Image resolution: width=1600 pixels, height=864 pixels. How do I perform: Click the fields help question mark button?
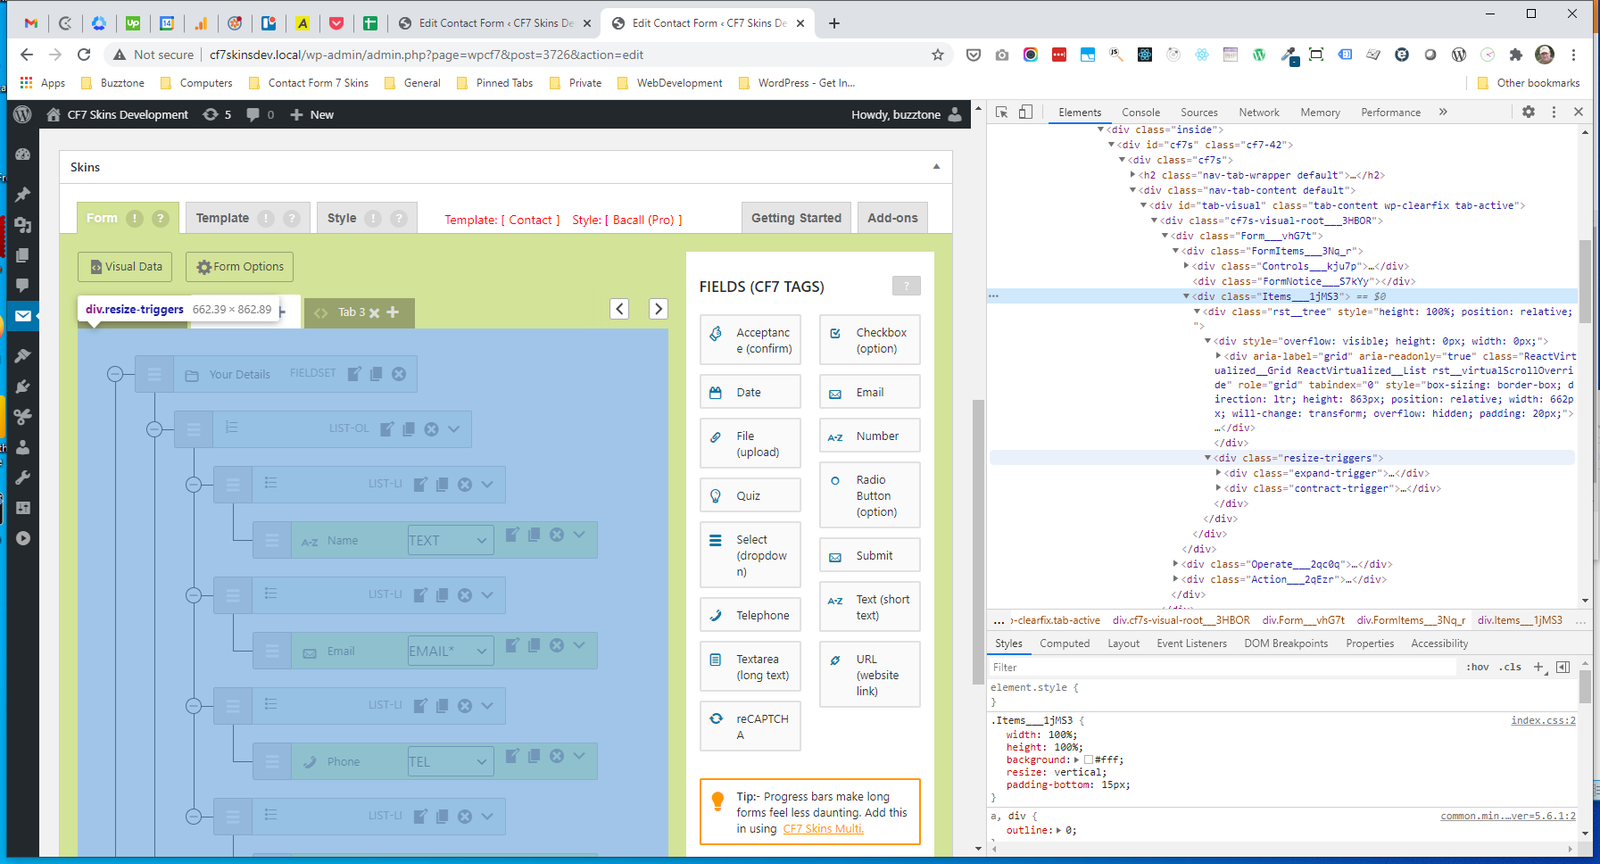tap(905, 287)
